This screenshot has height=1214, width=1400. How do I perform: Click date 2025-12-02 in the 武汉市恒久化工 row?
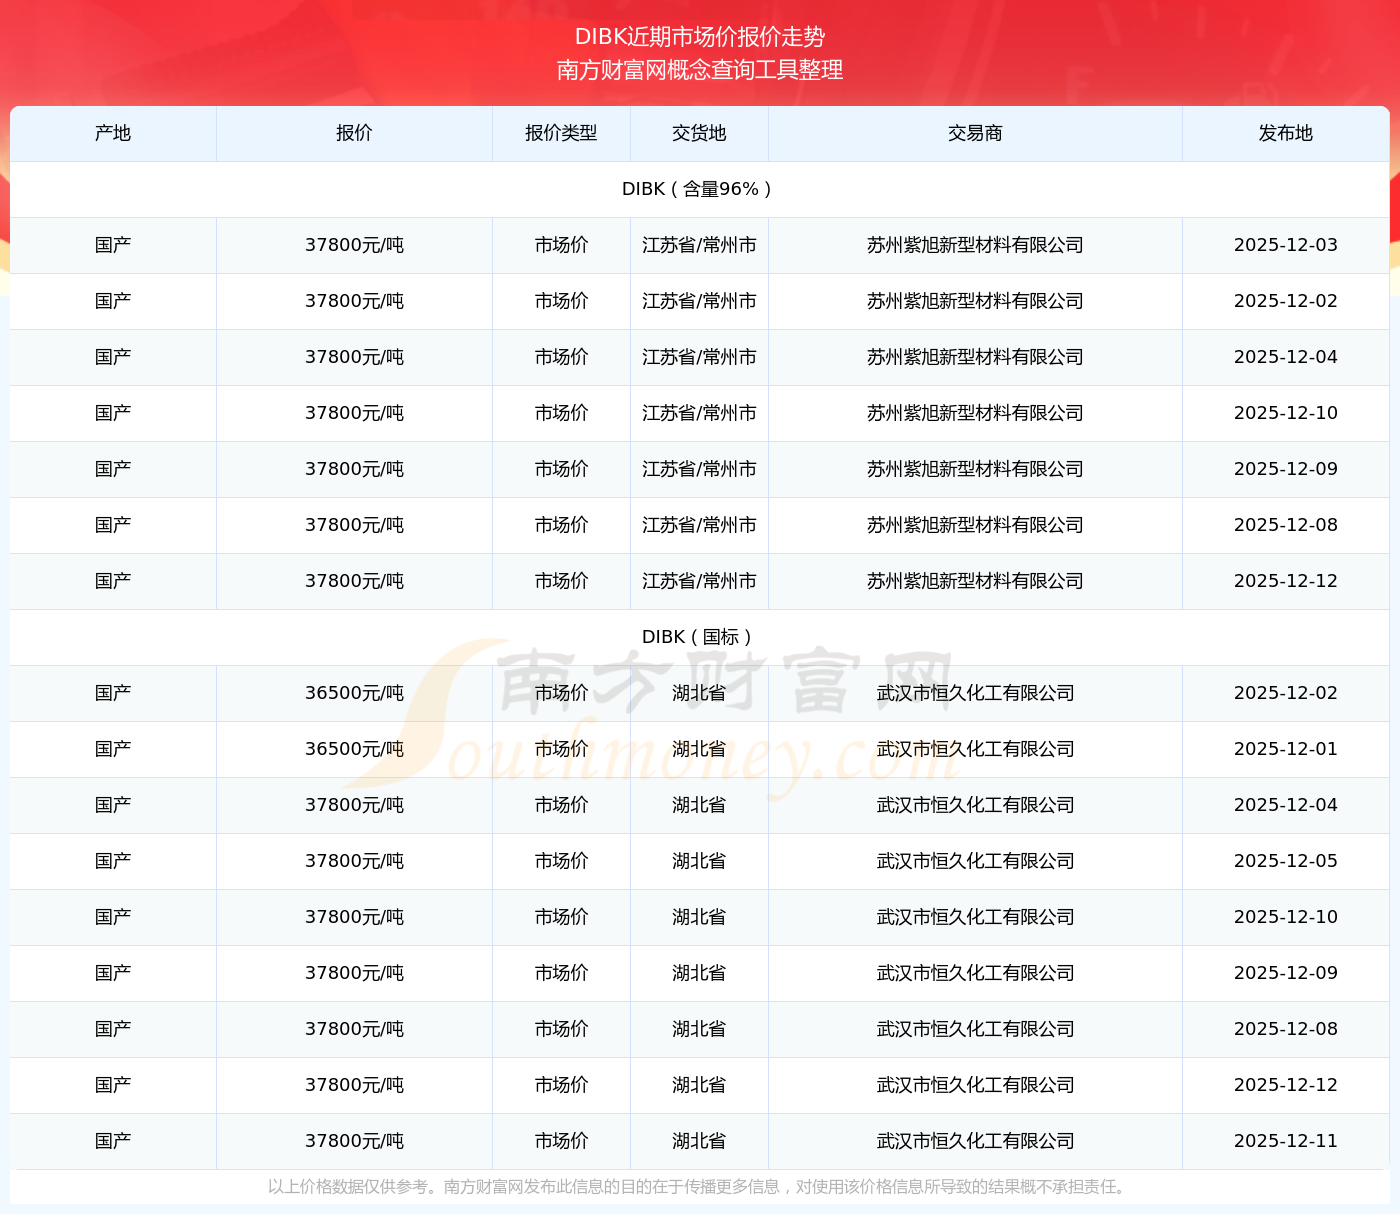point(1286,693)
